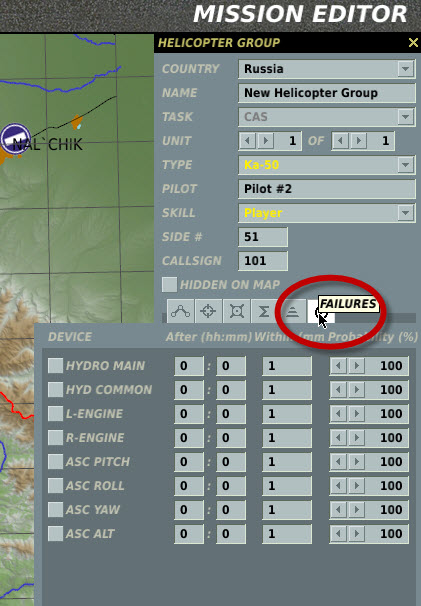
Task: Decrease UNIT number with left arrow
Action: tap(247, 141)
